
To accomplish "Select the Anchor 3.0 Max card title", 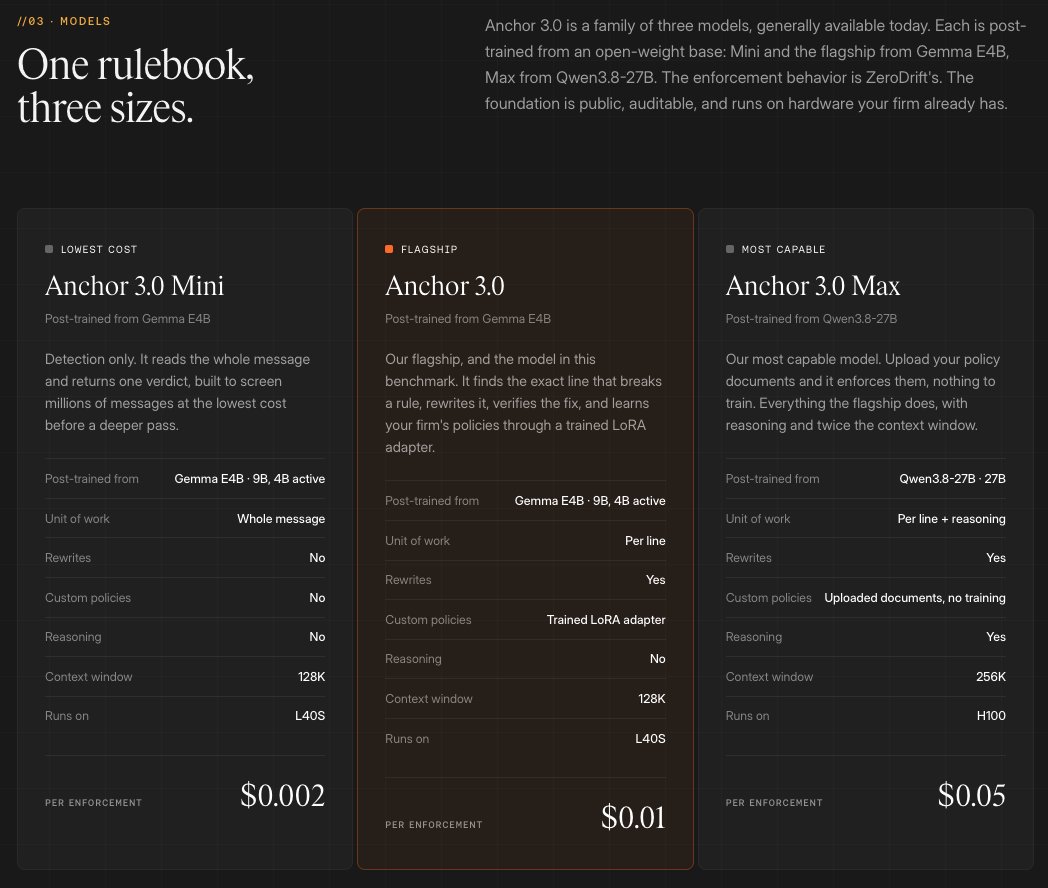I will (x=813, y=286).
